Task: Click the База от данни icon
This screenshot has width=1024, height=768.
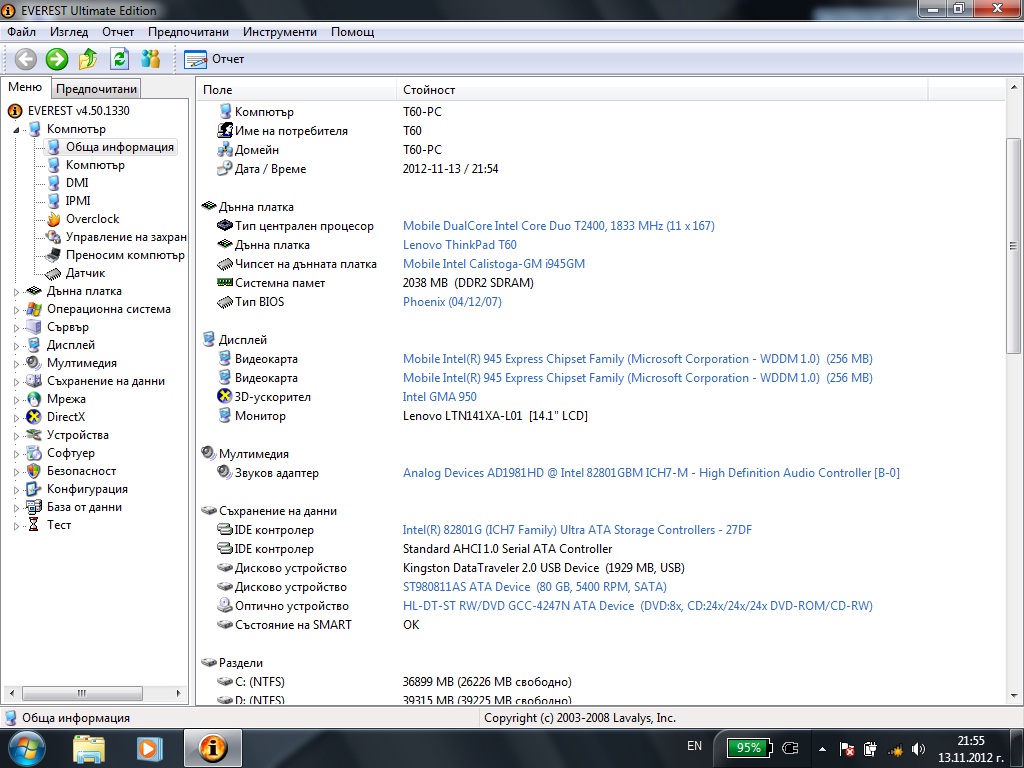Action: click(x=34, y=507)
